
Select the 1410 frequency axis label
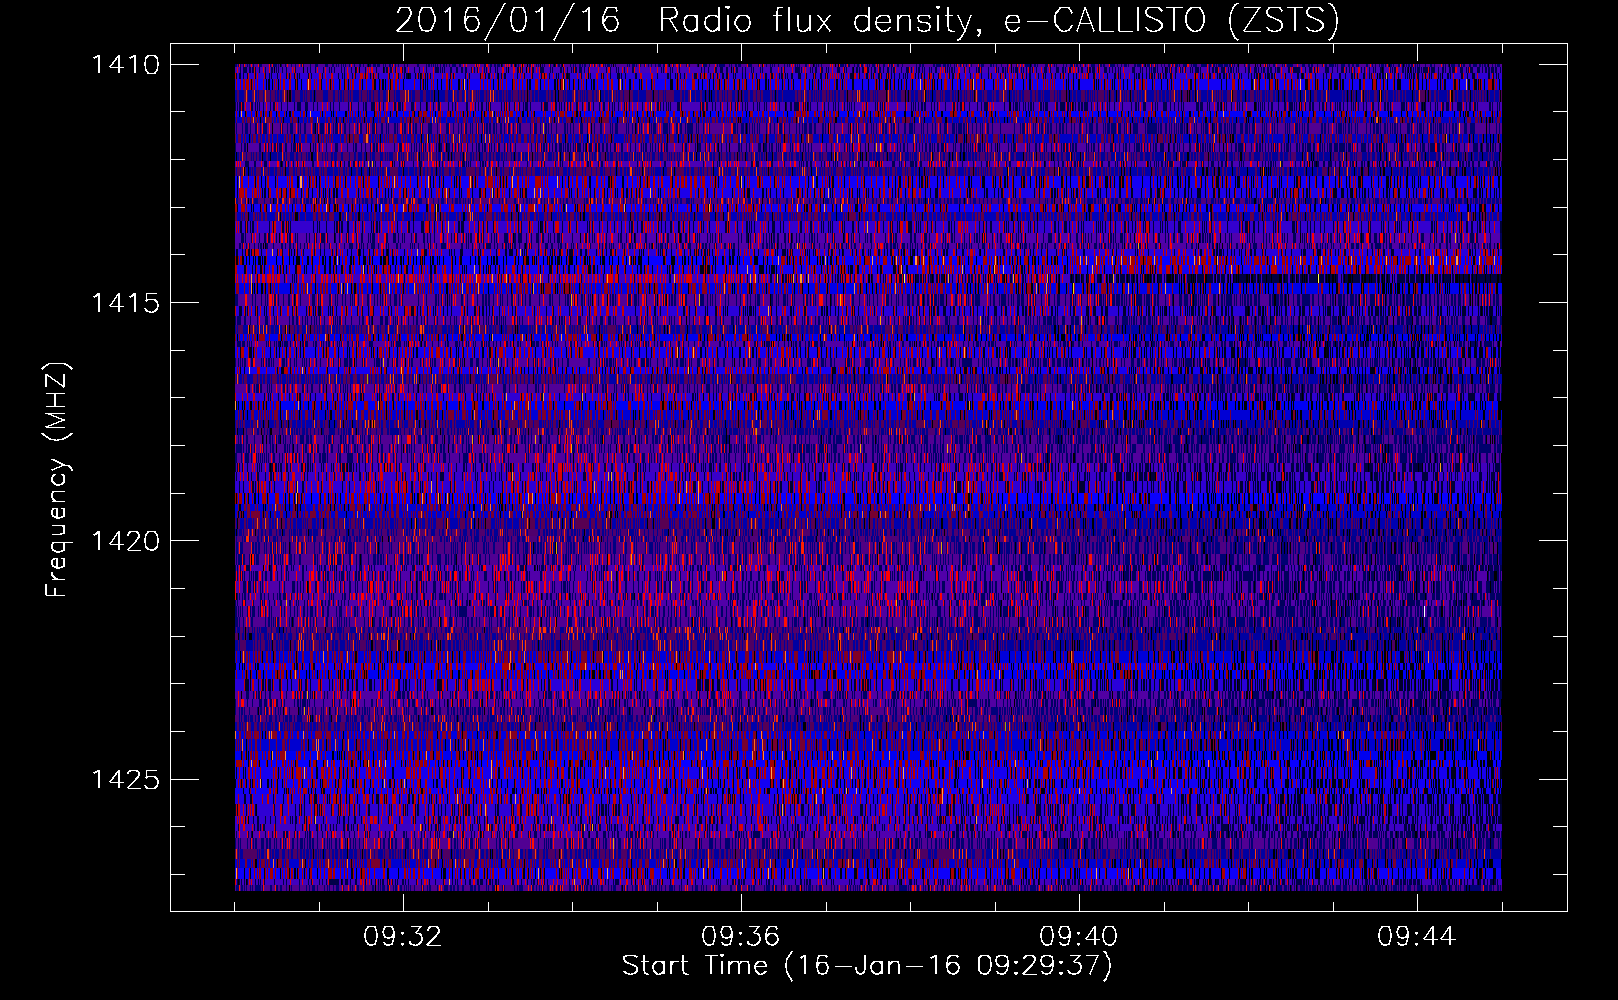(x=125, y=65)
